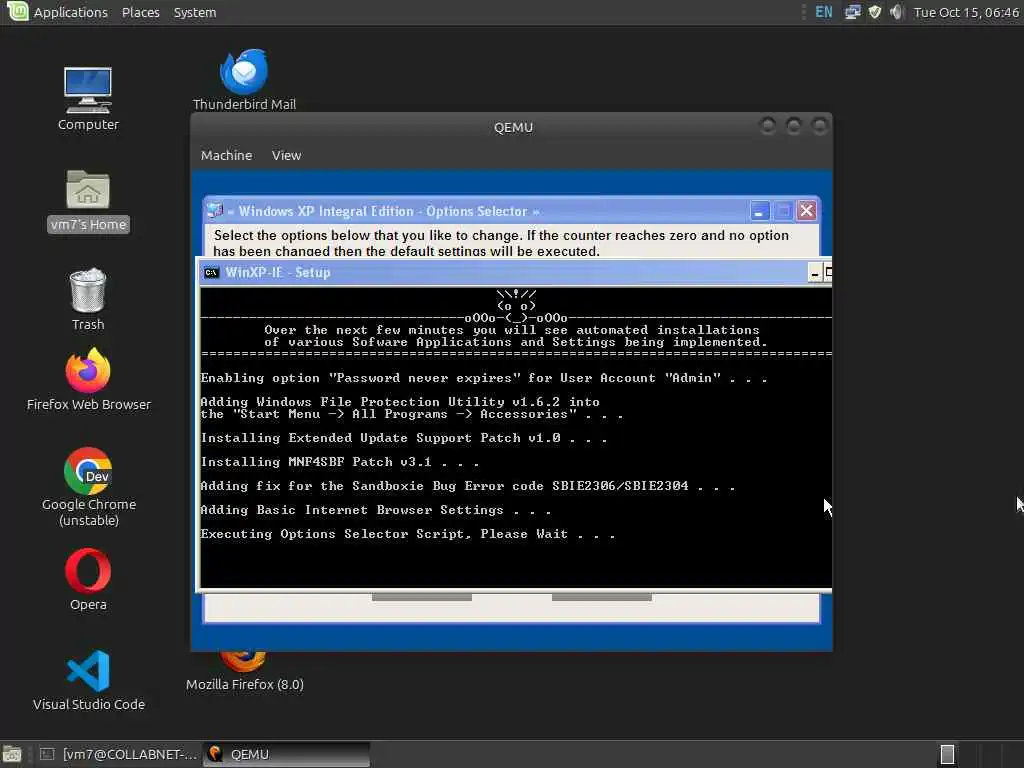The height and width of the screenshot is (768, 1024).
Task: Open vm7's Home folder icon
Action: click(x=88, y=189)
